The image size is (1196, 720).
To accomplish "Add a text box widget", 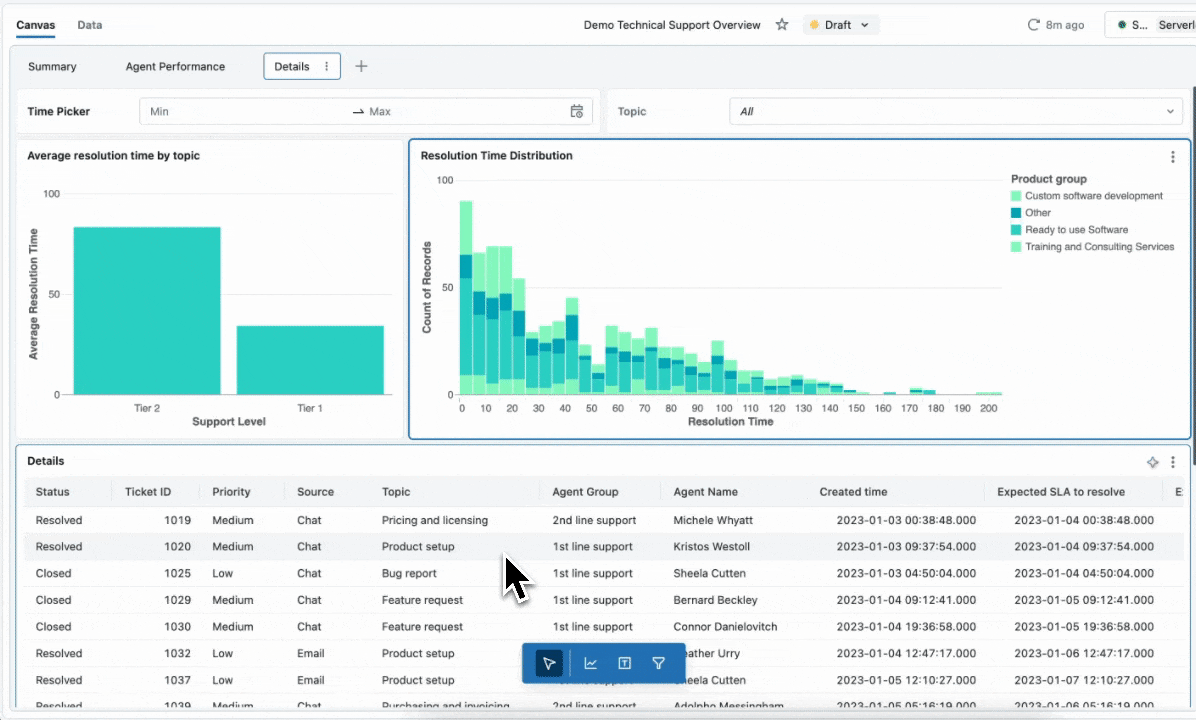I will click(x=625, y=663).
